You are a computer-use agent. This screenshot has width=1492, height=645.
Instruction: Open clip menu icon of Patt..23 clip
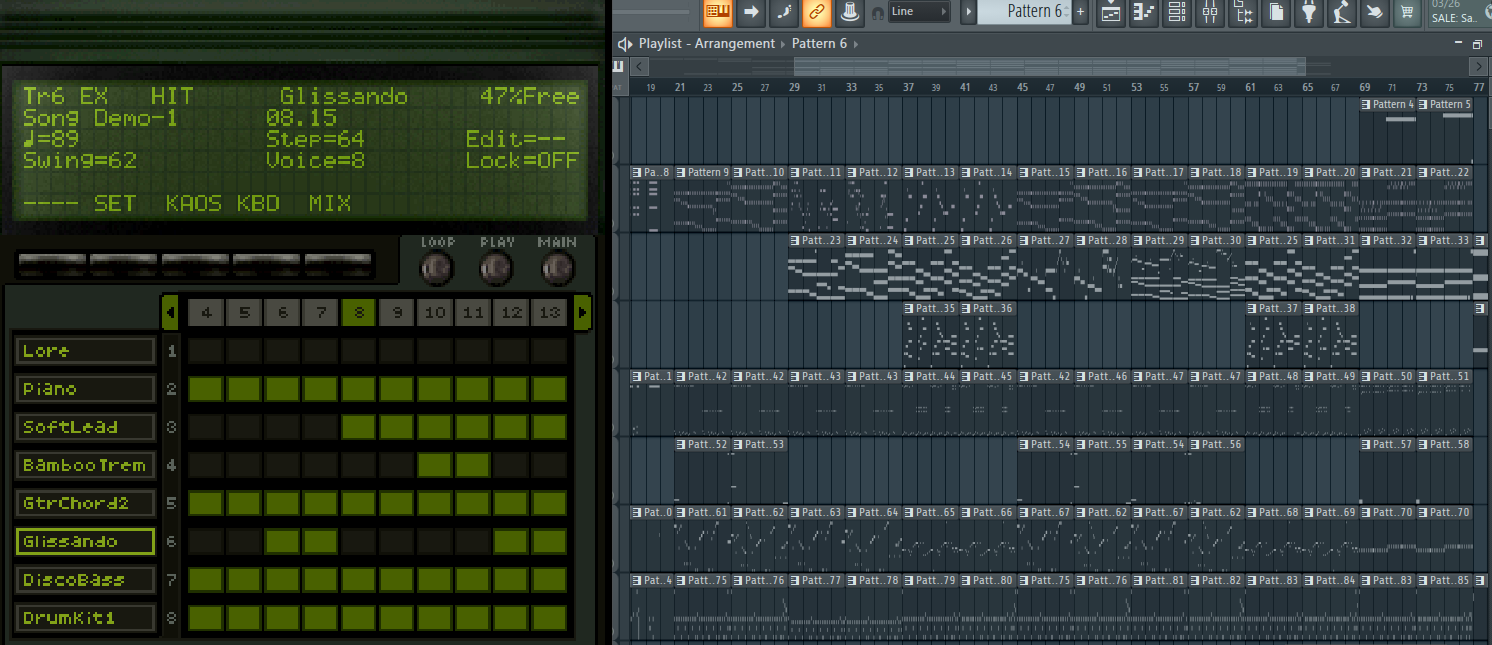point(794,240)
